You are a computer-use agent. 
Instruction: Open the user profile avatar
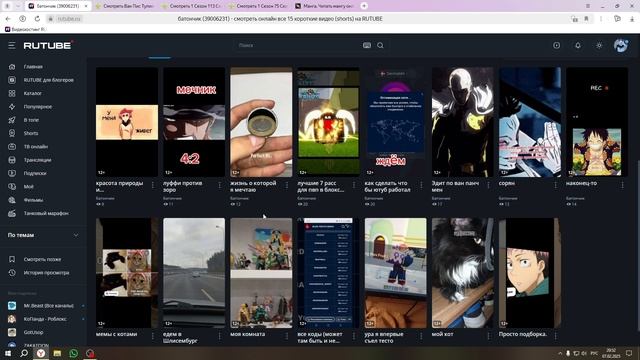point(621,45)
